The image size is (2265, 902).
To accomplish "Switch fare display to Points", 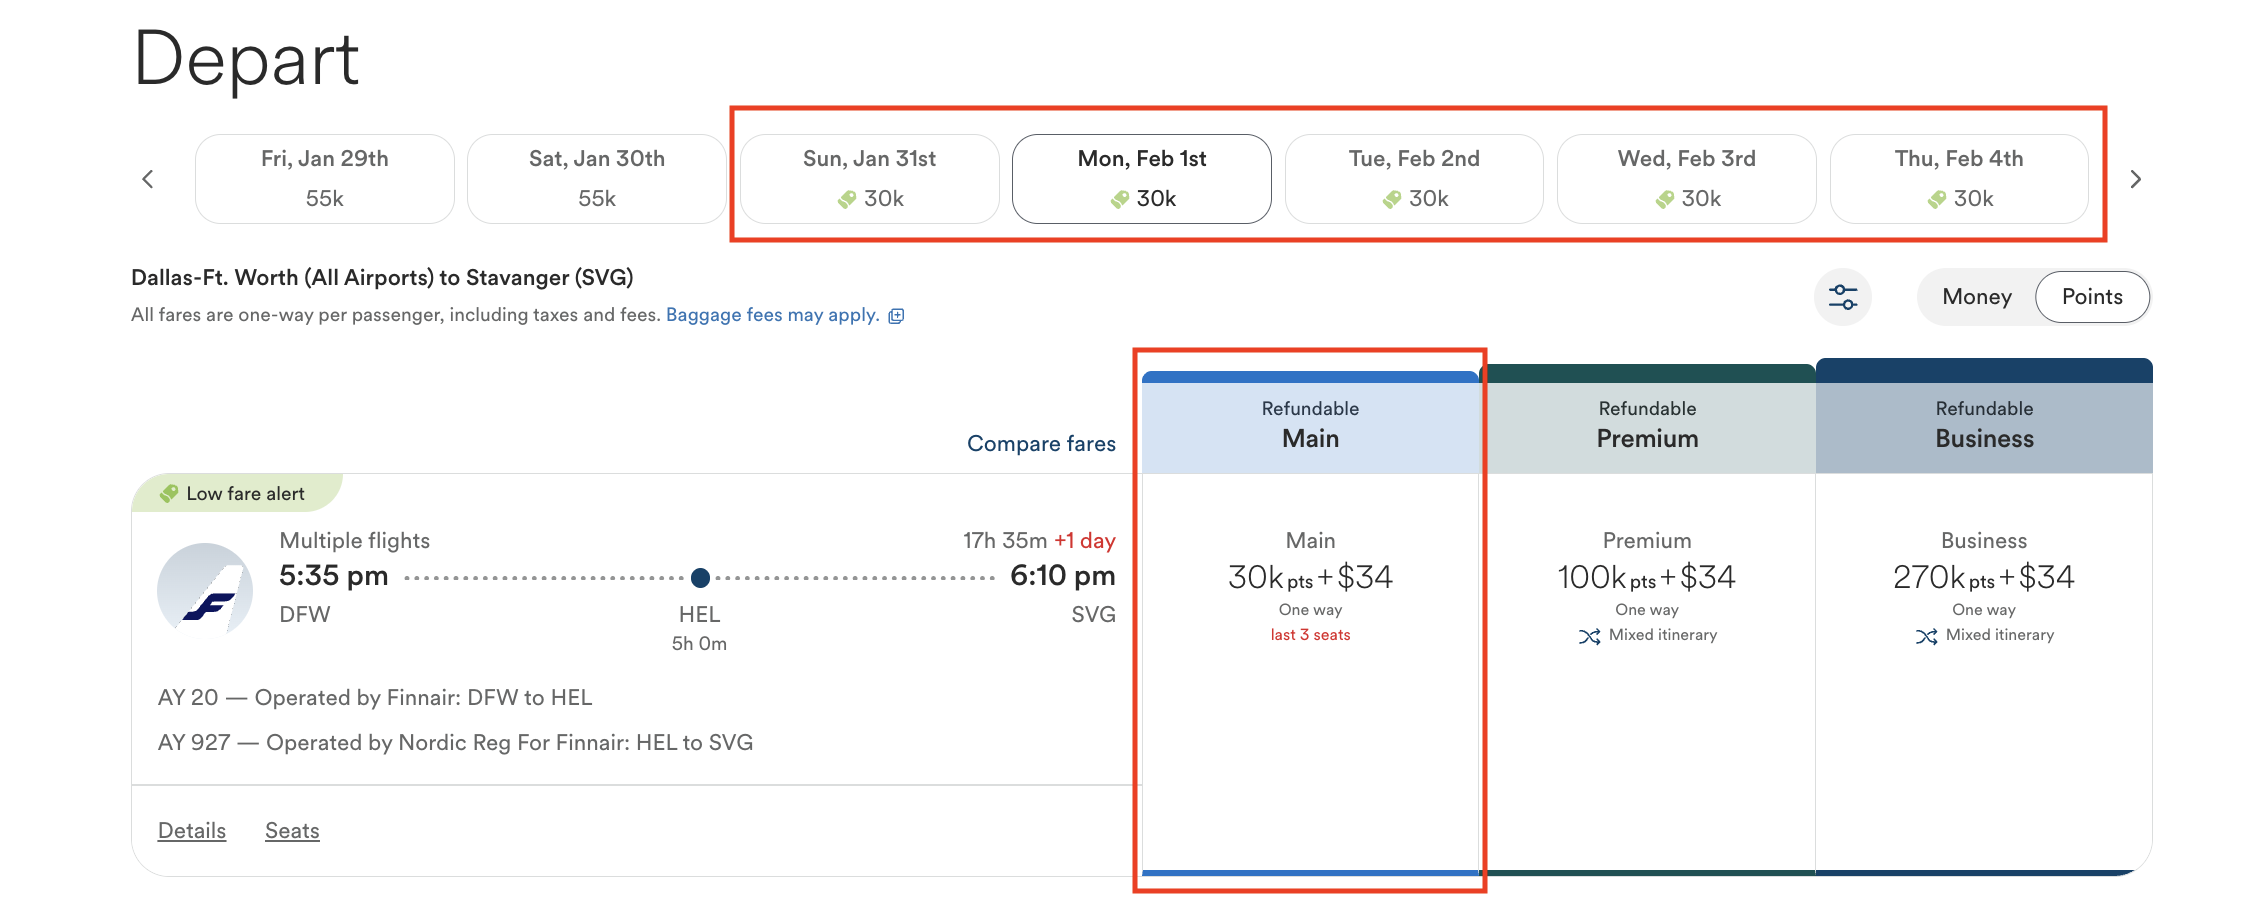I will (x=2092, y=297).
